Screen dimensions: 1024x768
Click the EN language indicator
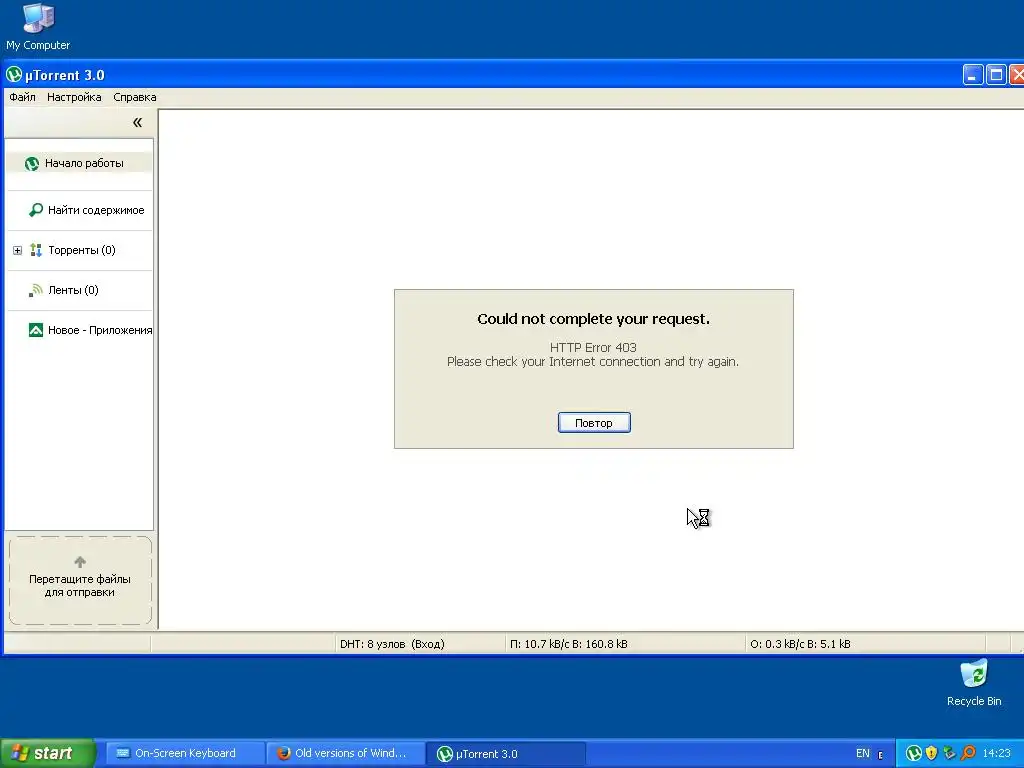[863, 754]
